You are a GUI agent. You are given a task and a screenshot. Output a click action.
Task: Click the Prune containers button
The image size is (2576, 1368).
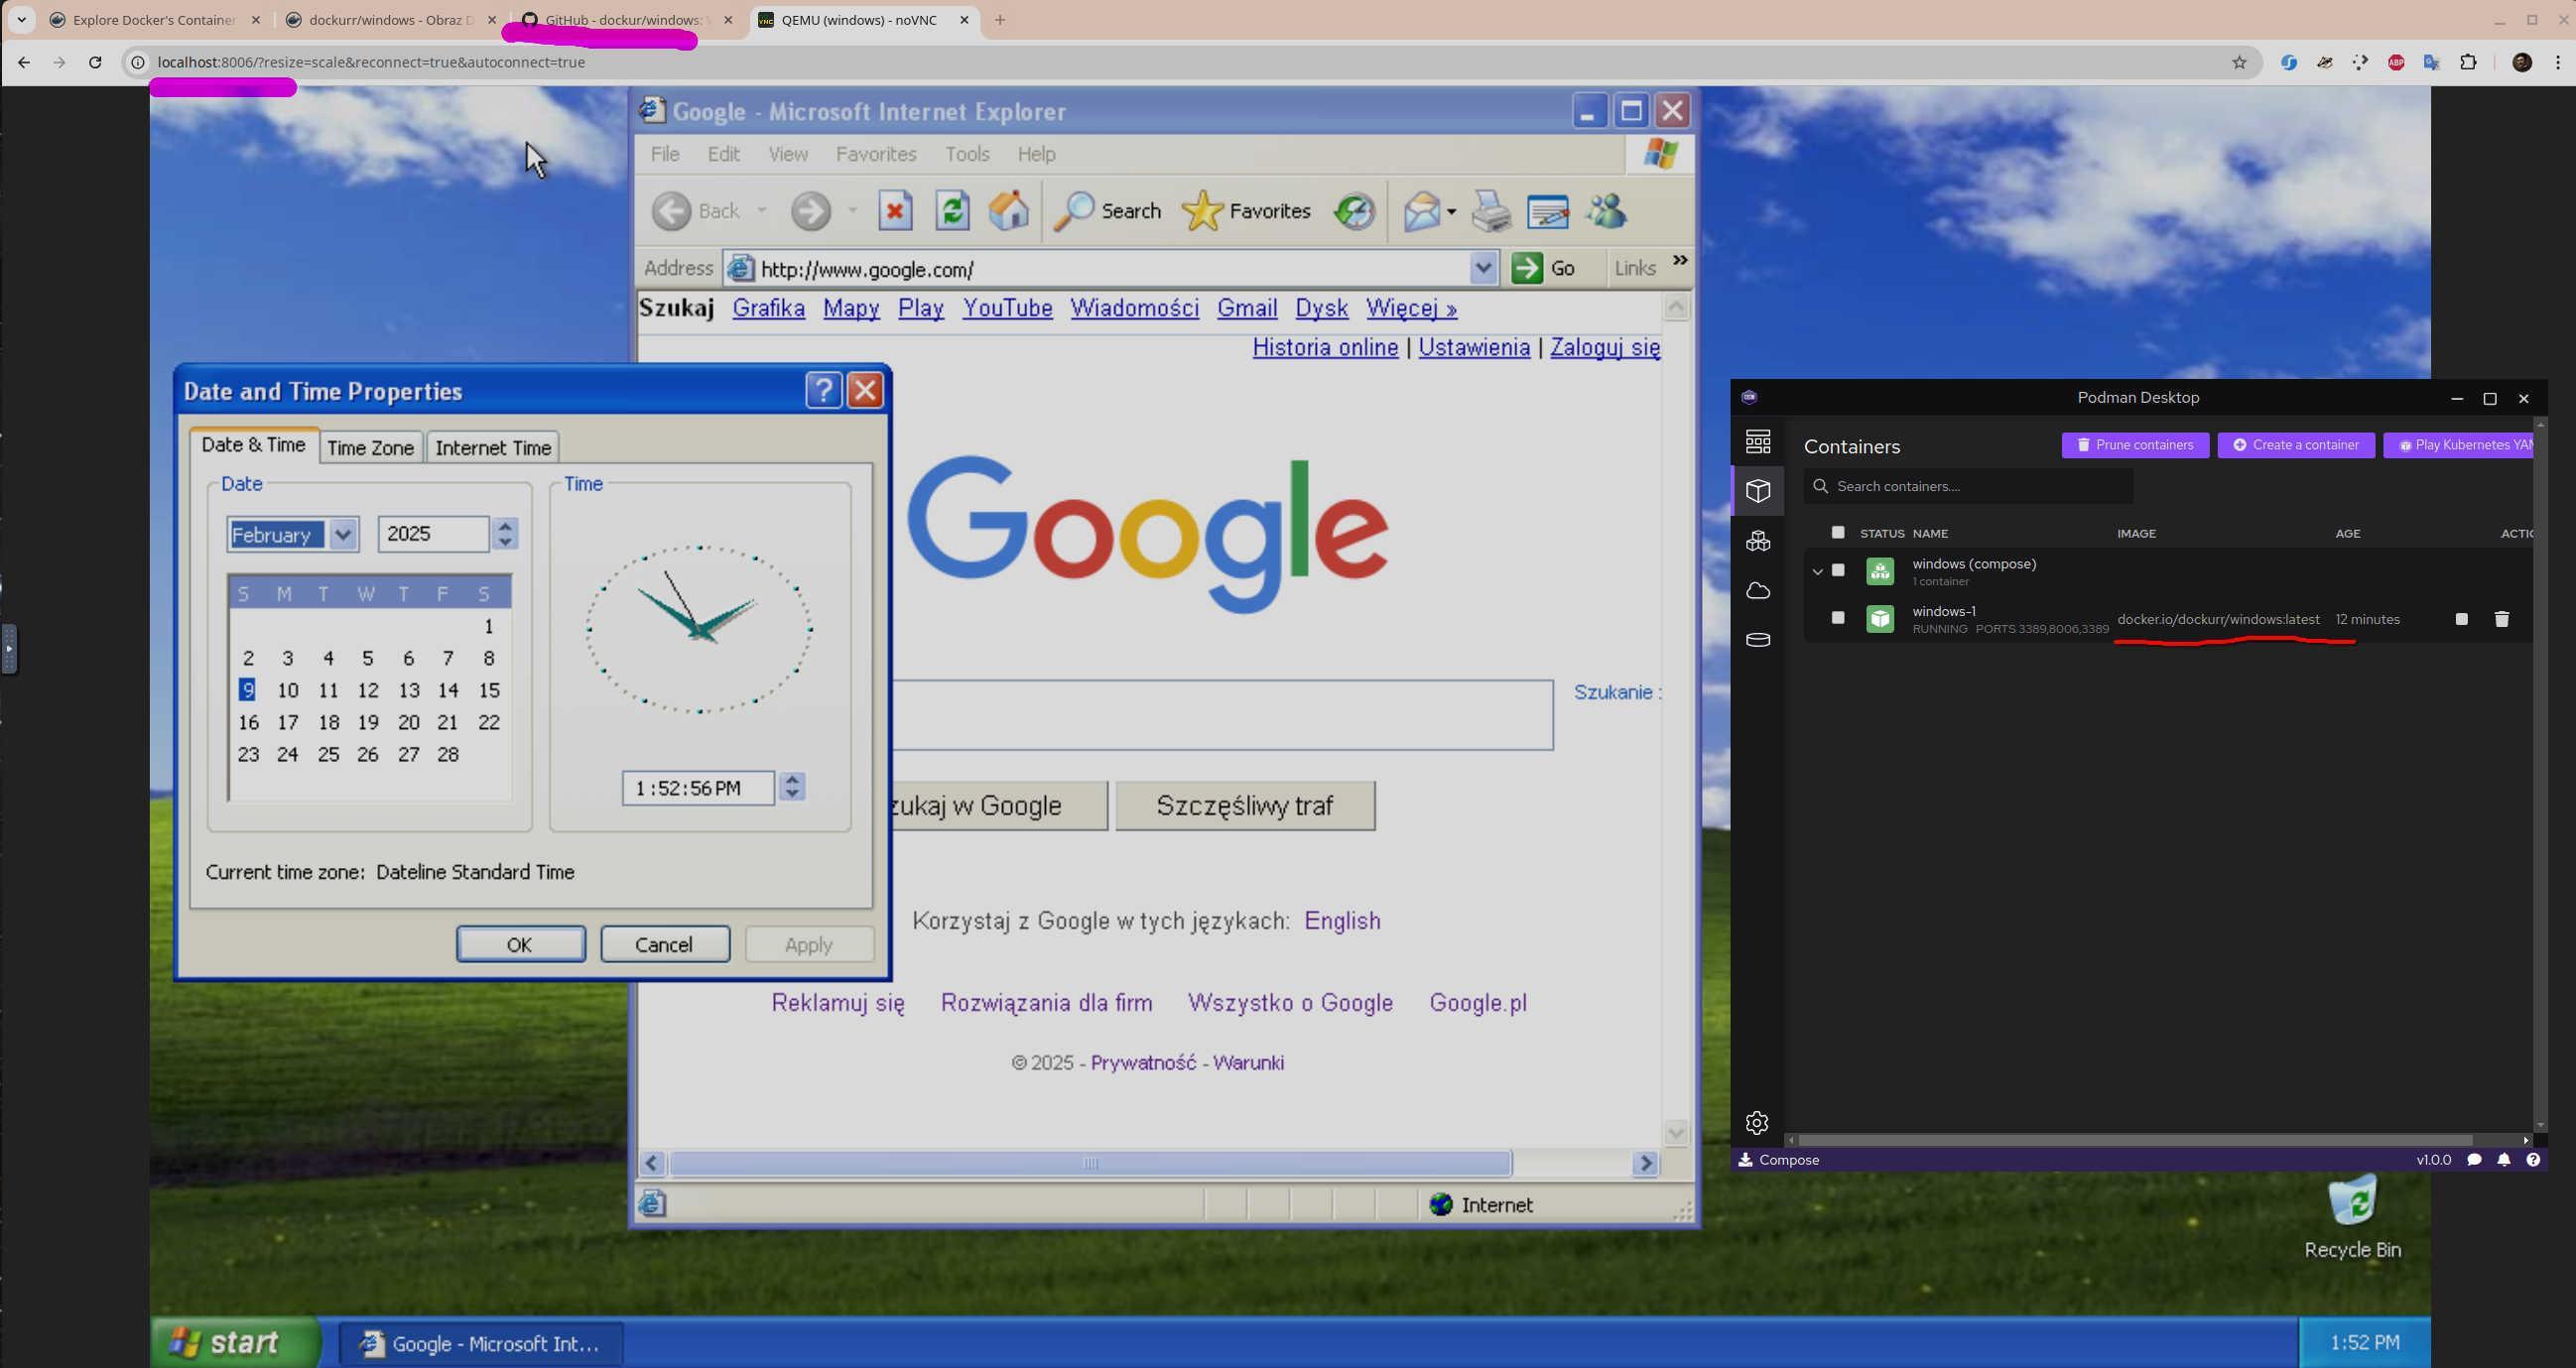[x=2134, y=445]
